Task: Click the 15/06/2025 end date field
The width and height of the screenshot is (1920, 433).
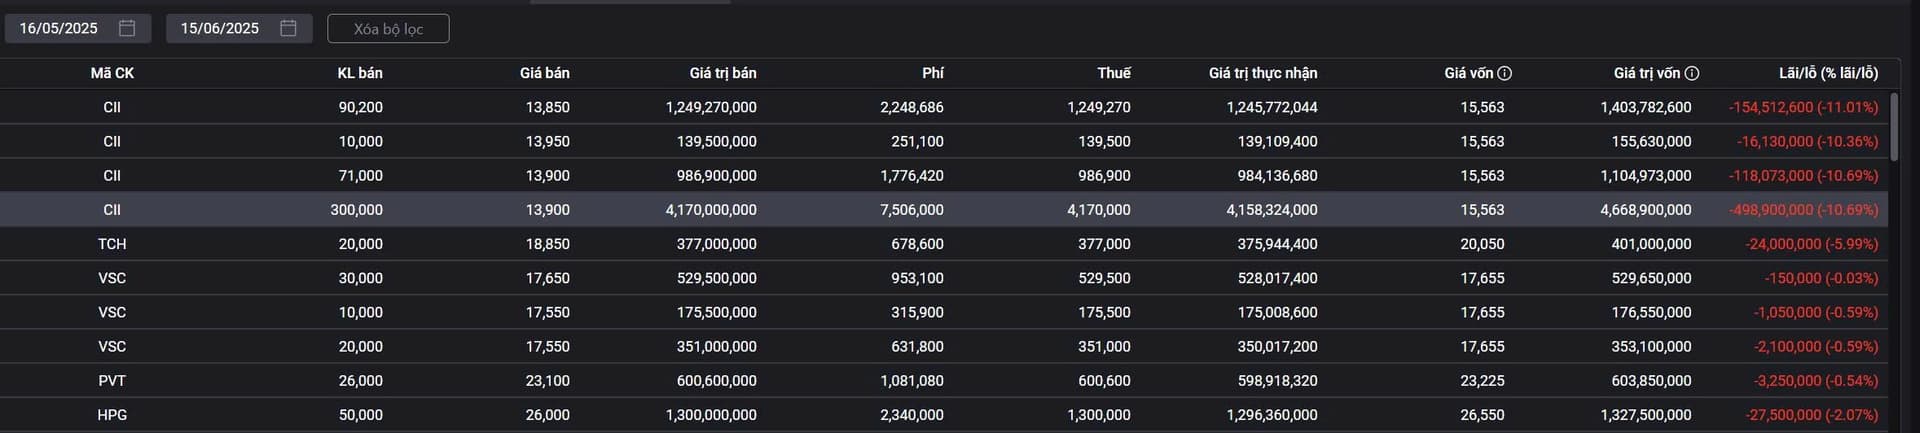Action: (x=220, y=28)
